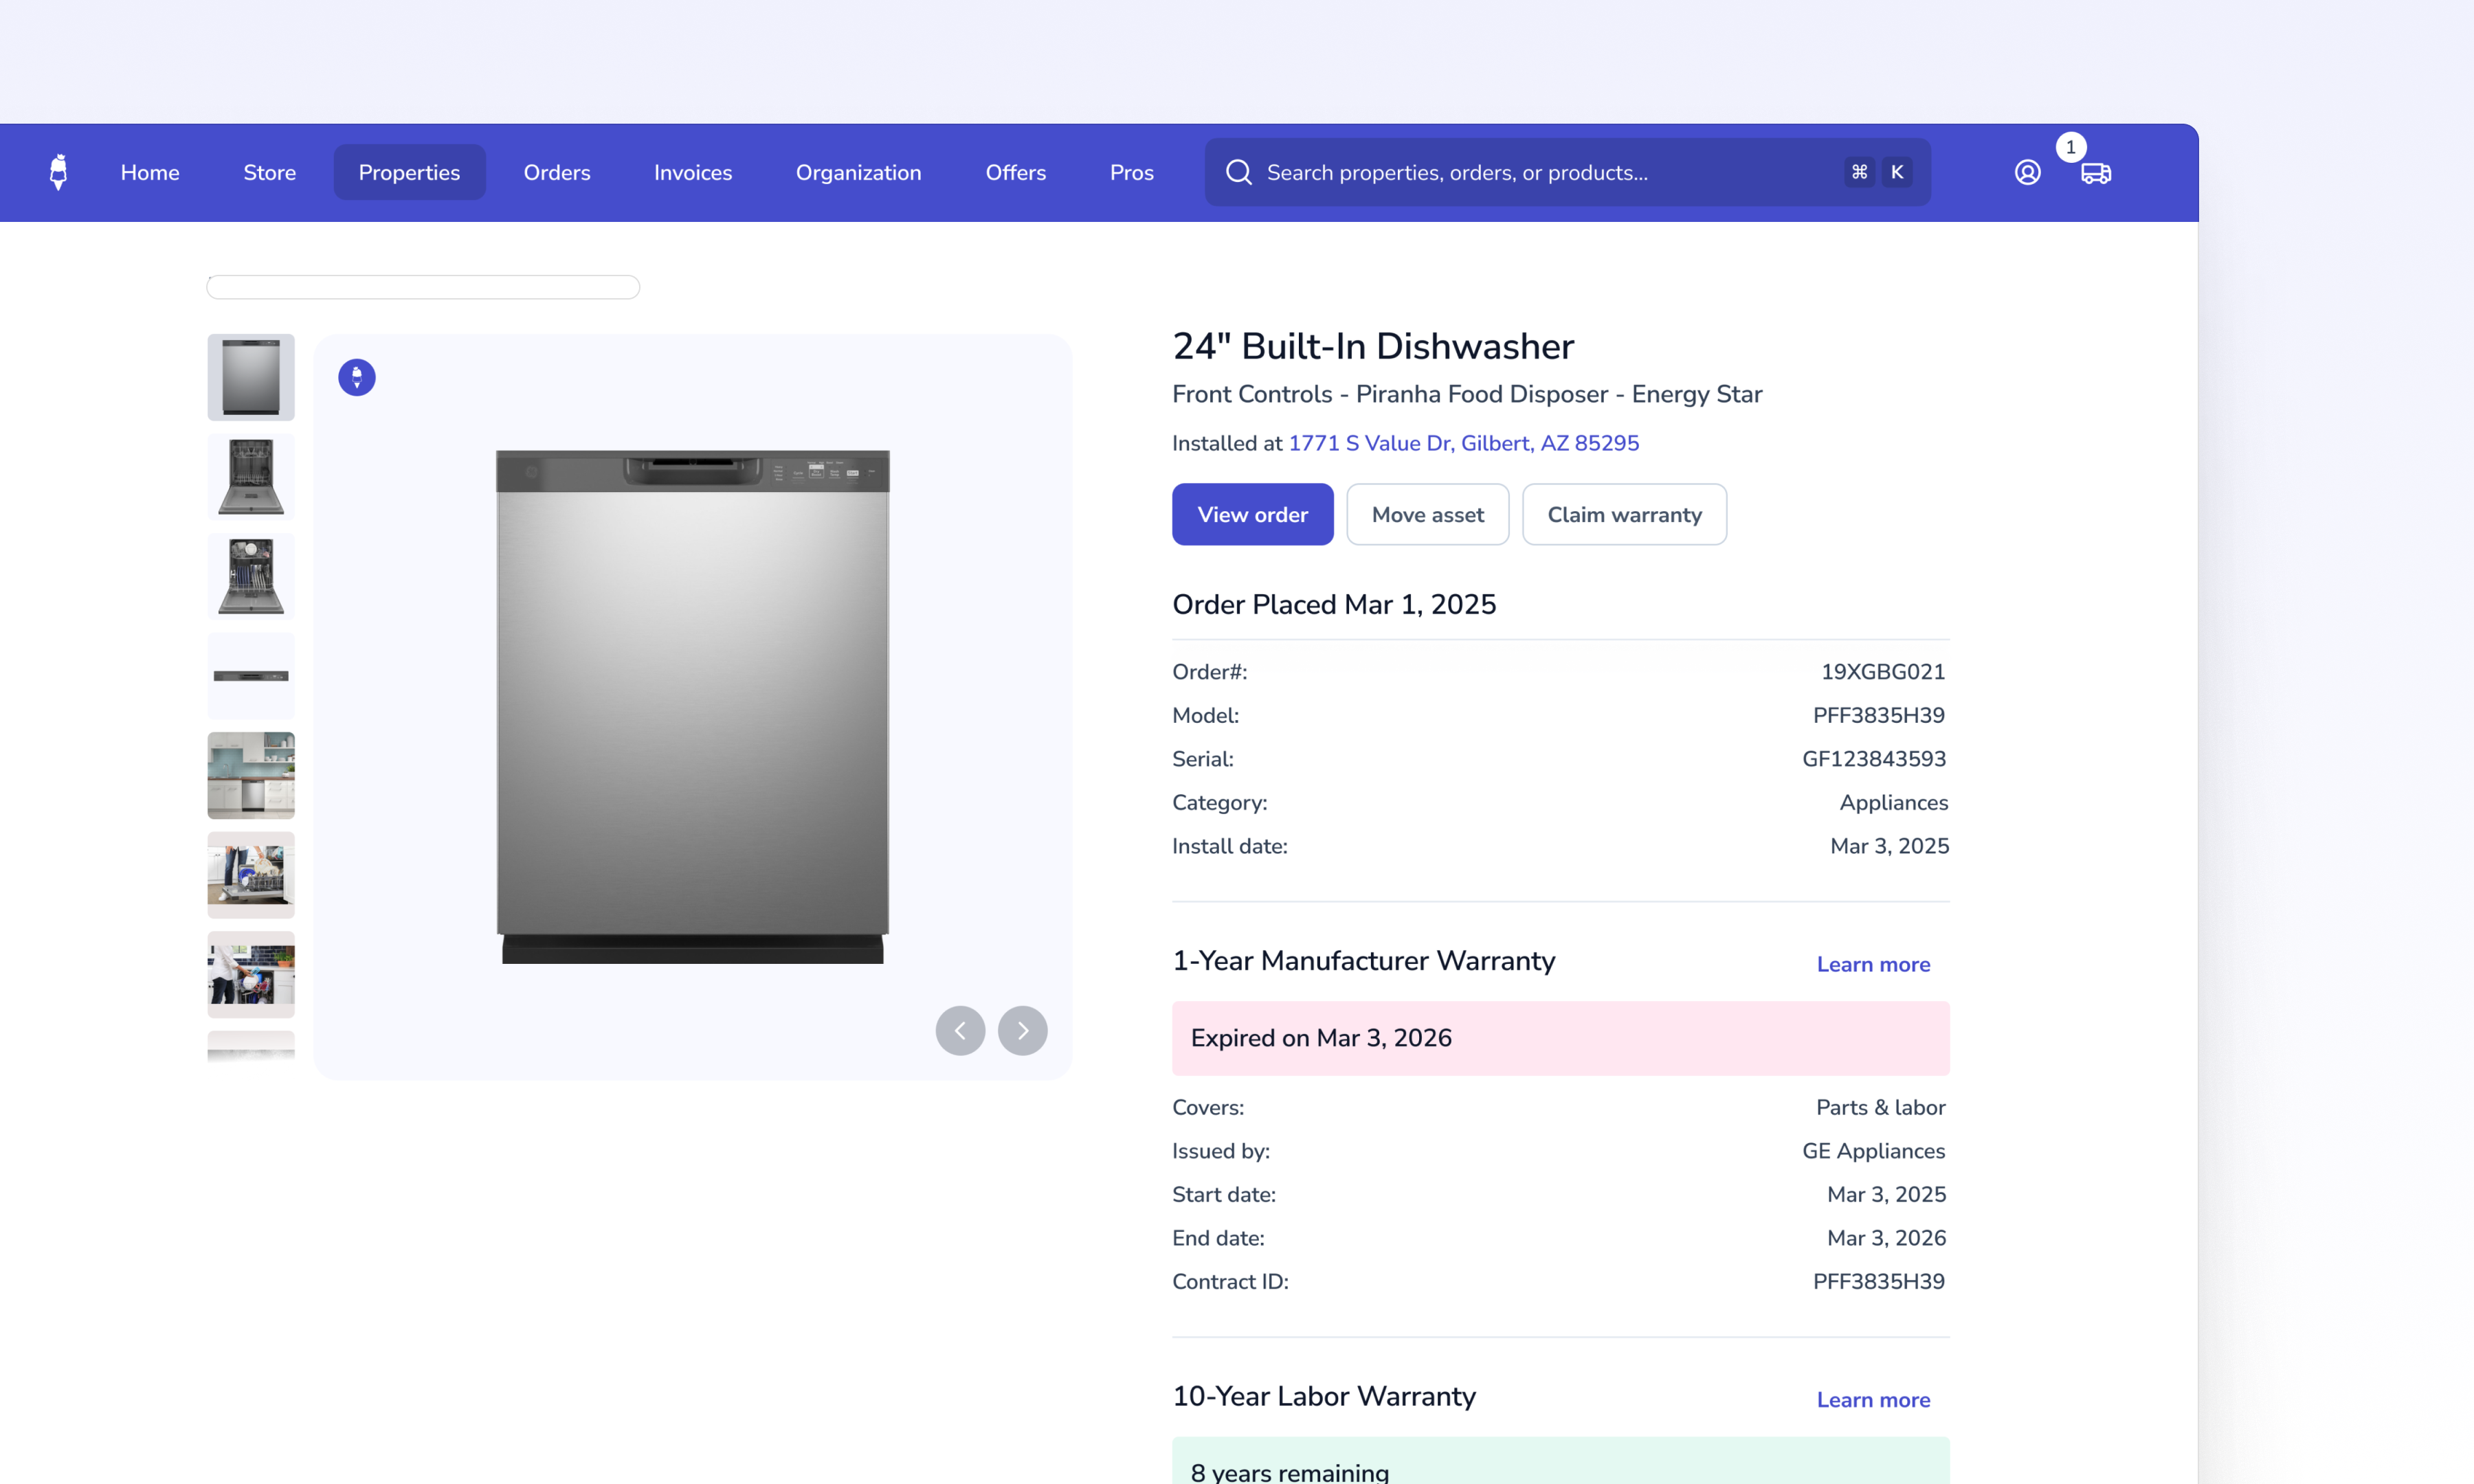Show the previous product image
Viewport: 2474px width, 1484px height.
[x=959, y=1030]
